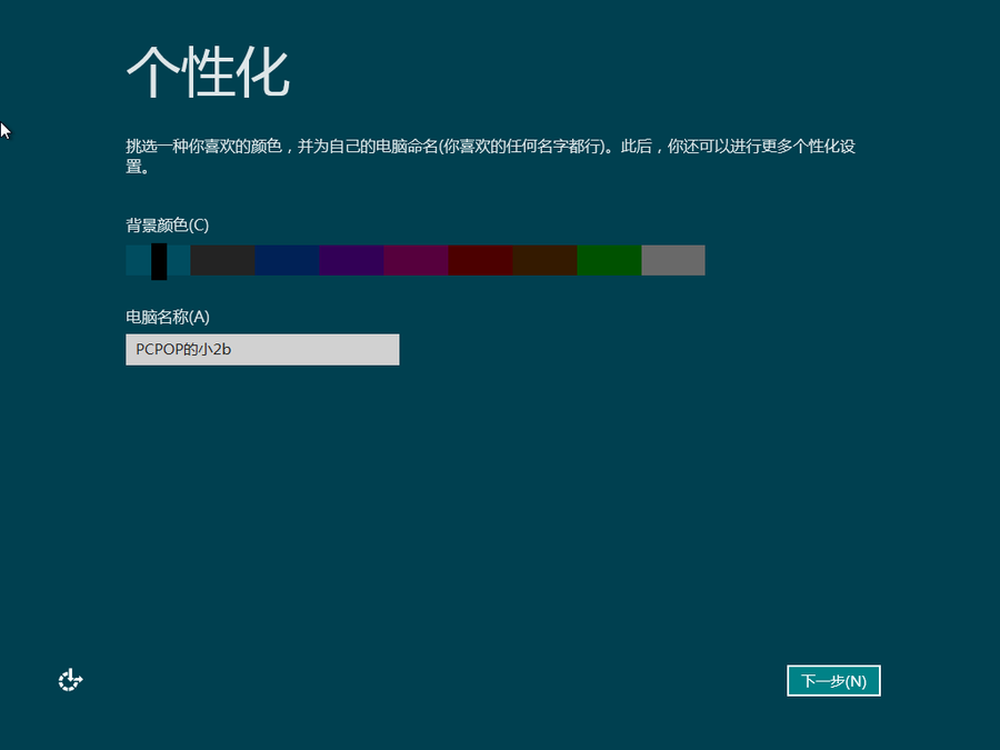
Task: Choose the dark red background color
Action: (480, 260)
